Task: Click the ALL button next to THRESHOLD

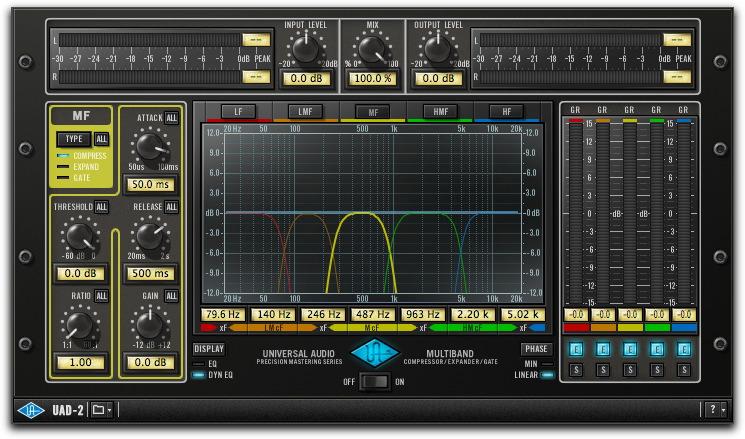Action: coord(102,207)
